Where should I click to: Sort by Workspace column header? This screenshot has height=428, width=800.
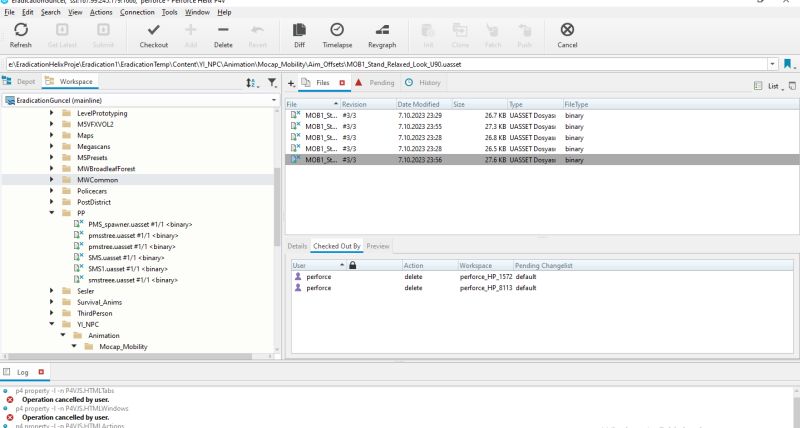[486, 265]
